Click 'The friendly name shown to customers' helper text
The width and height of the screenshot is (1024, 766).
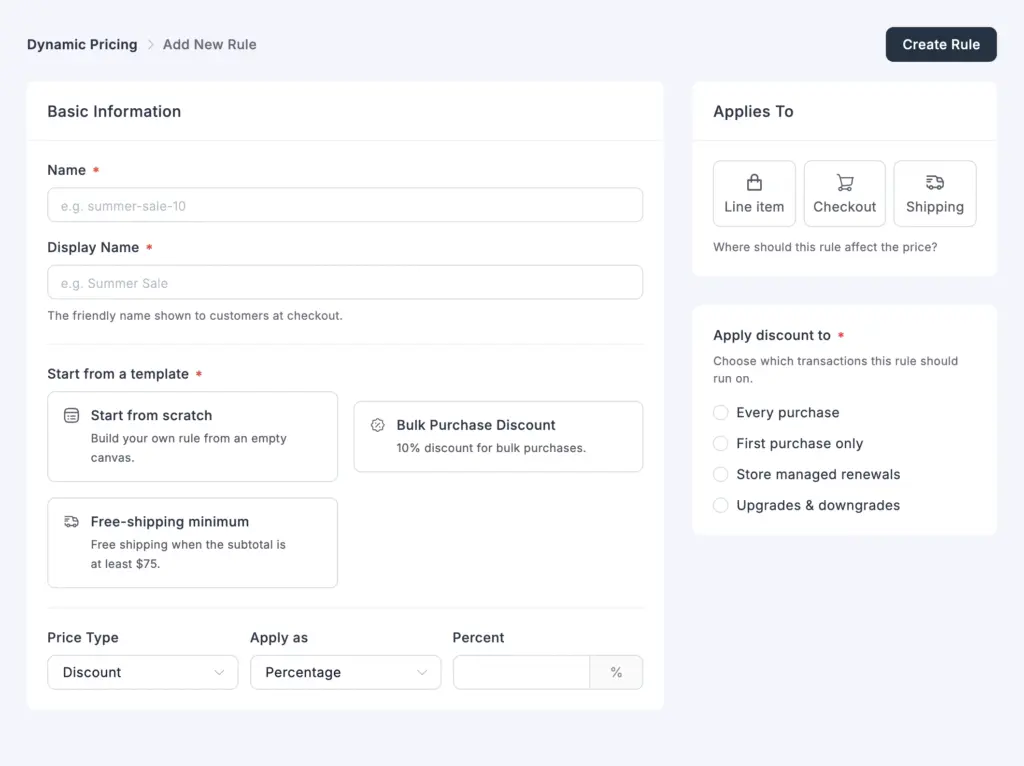click(x=195, y=315)
